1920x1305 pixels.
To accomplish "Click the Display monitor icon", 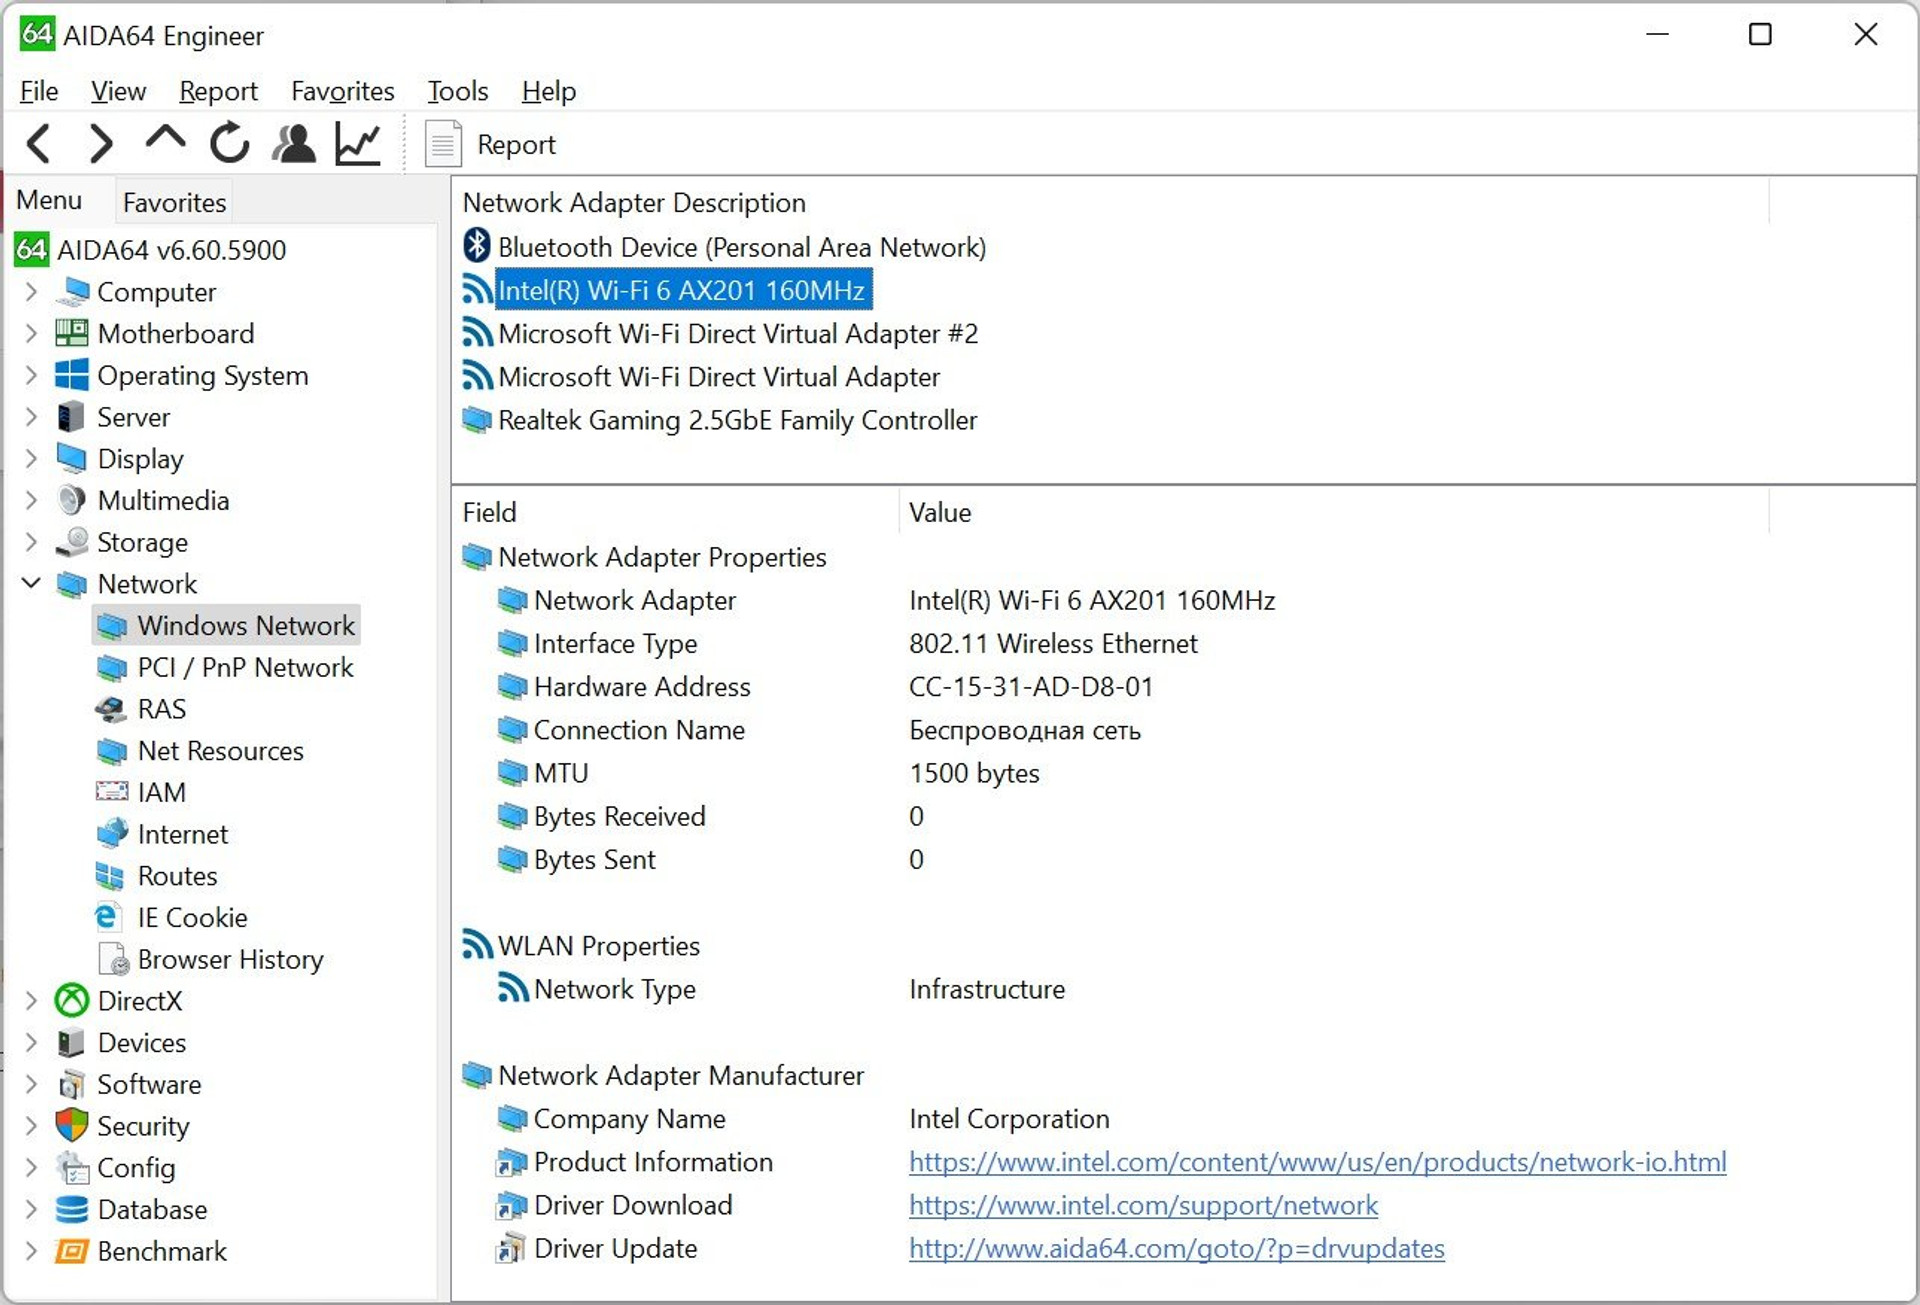I will (x=72, y=459).
